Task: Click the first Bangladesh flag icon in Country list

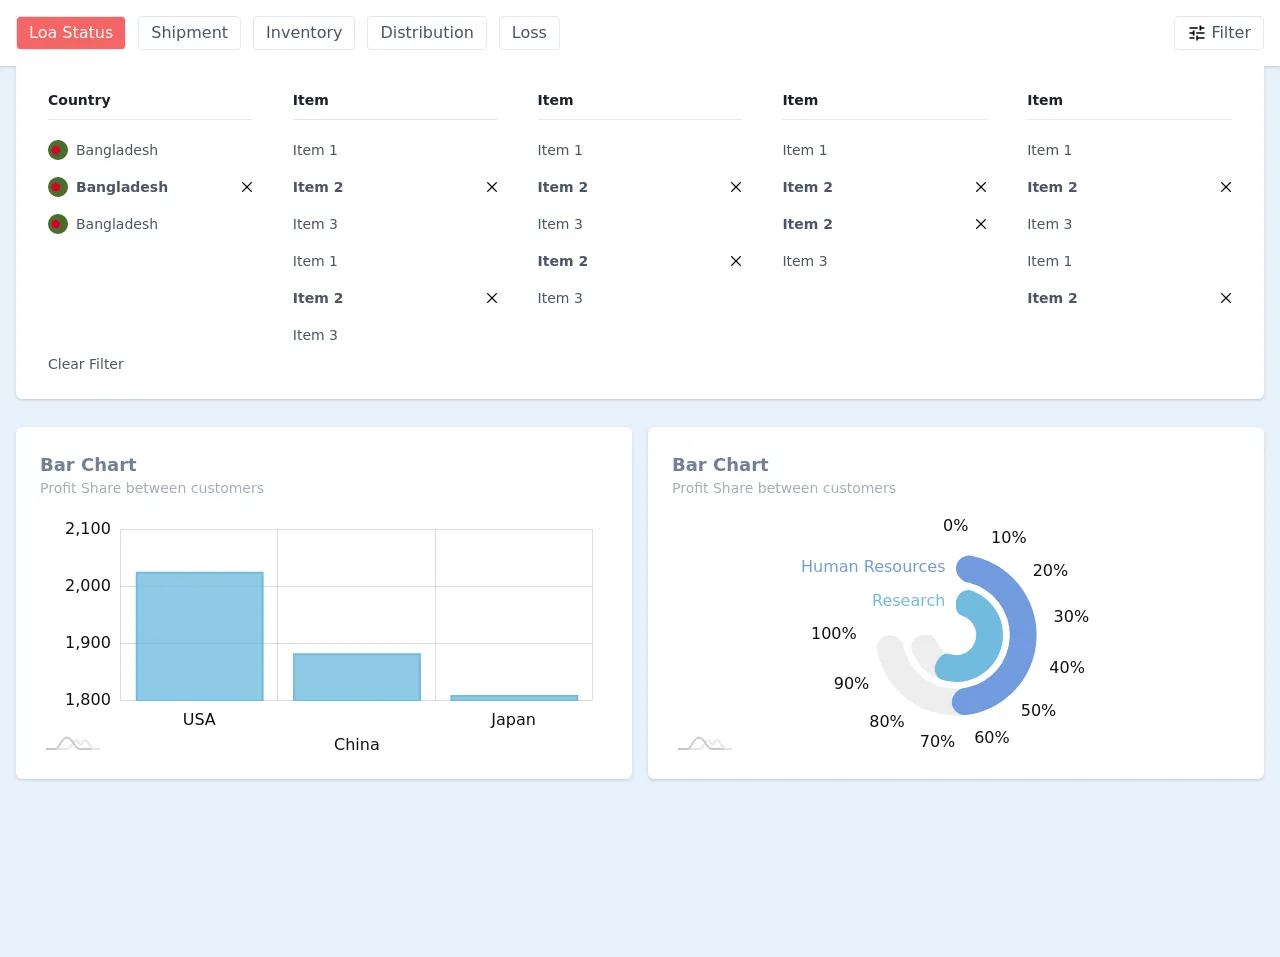Action: click(x=58, y=150)
